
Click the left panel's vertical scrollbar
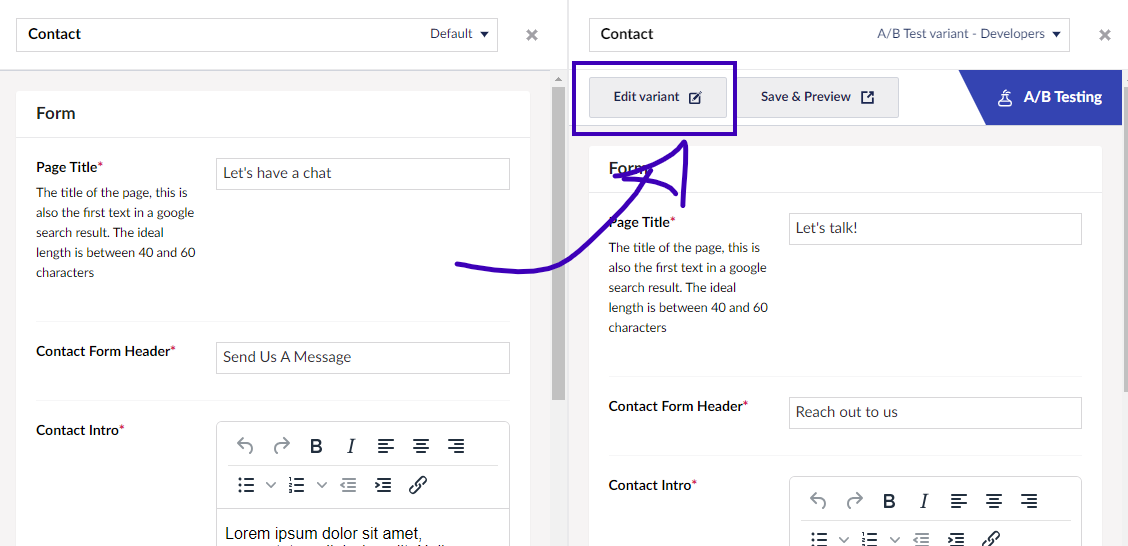coord(558,240)
